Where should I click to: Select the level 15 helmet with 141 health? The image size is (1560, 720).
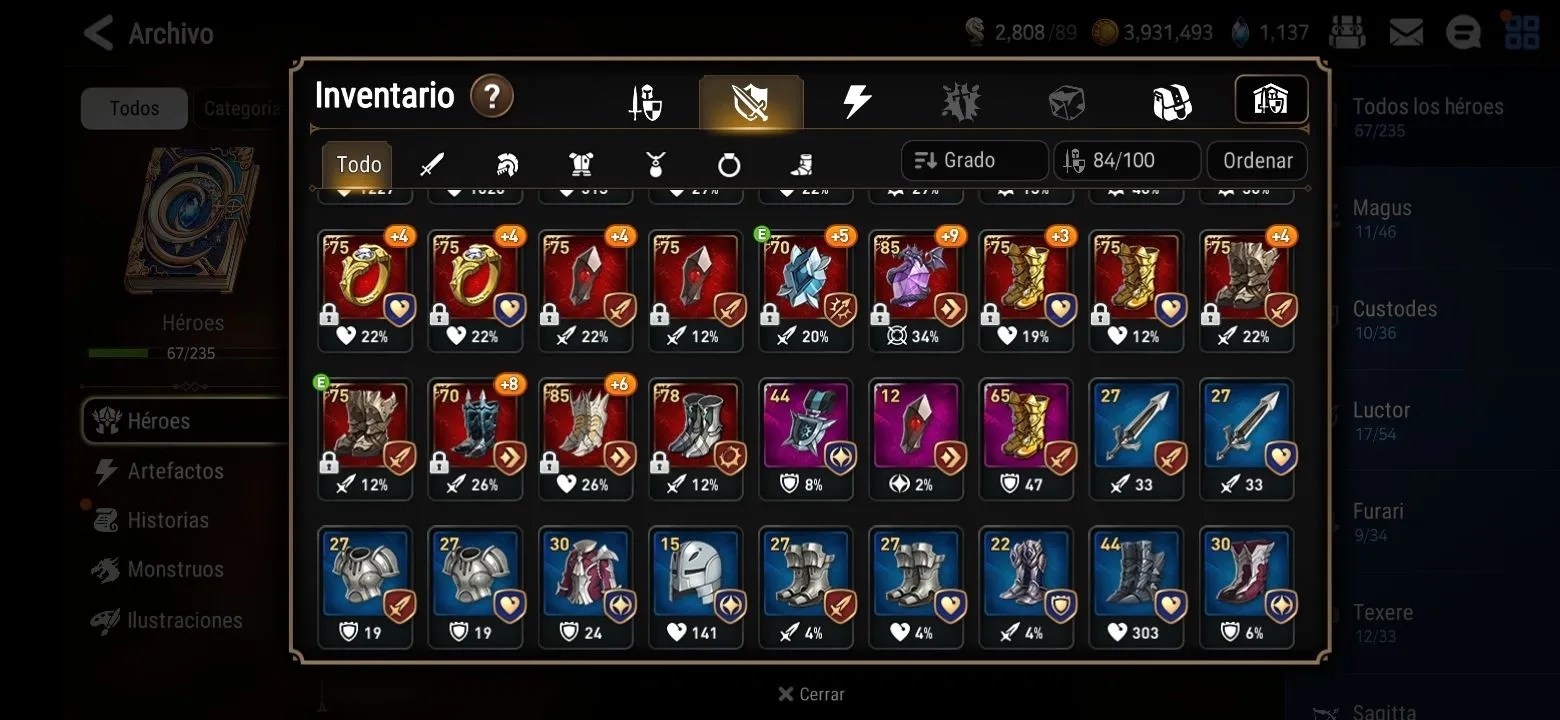coord(696,588)
